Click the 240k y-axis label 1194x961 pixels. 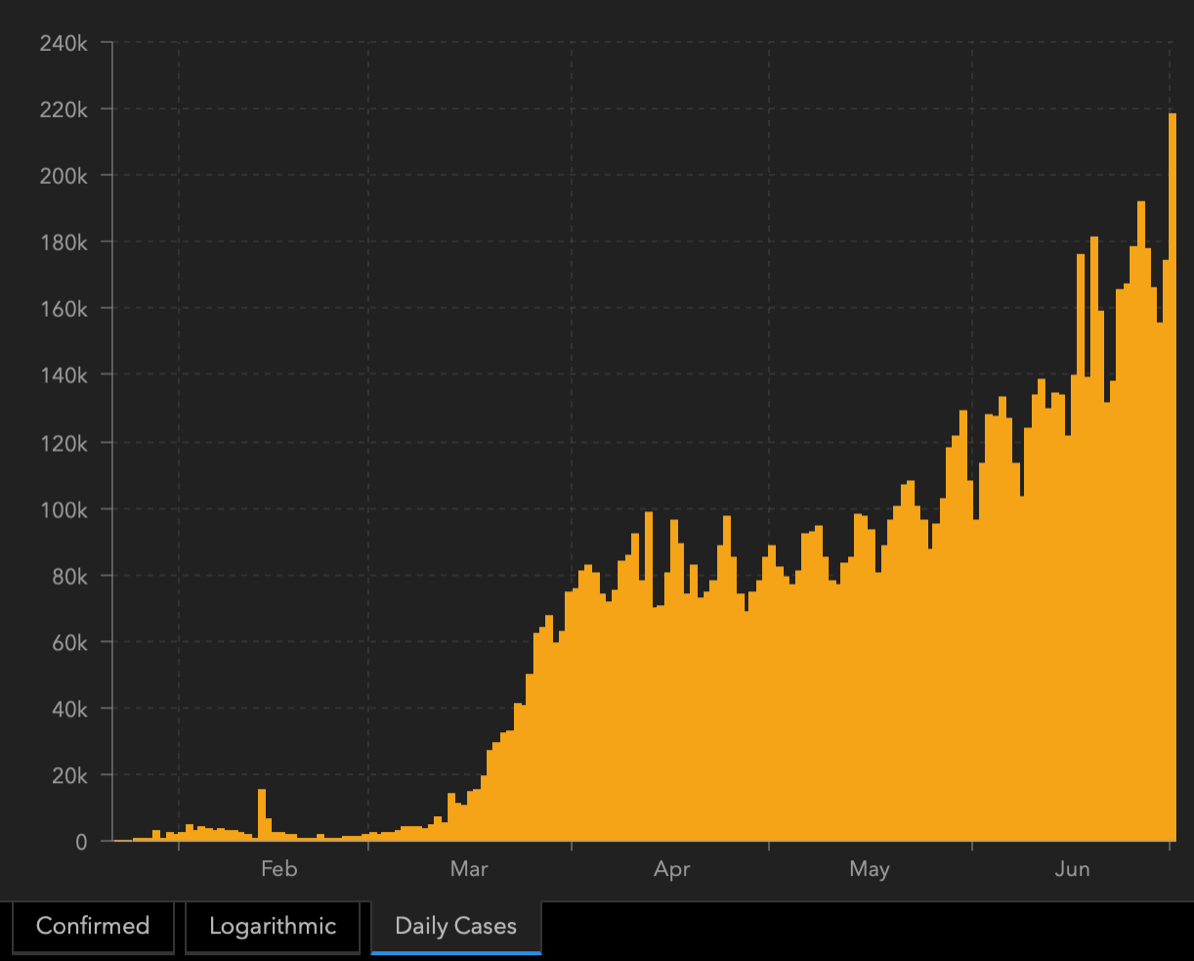[x=64, y=43]
